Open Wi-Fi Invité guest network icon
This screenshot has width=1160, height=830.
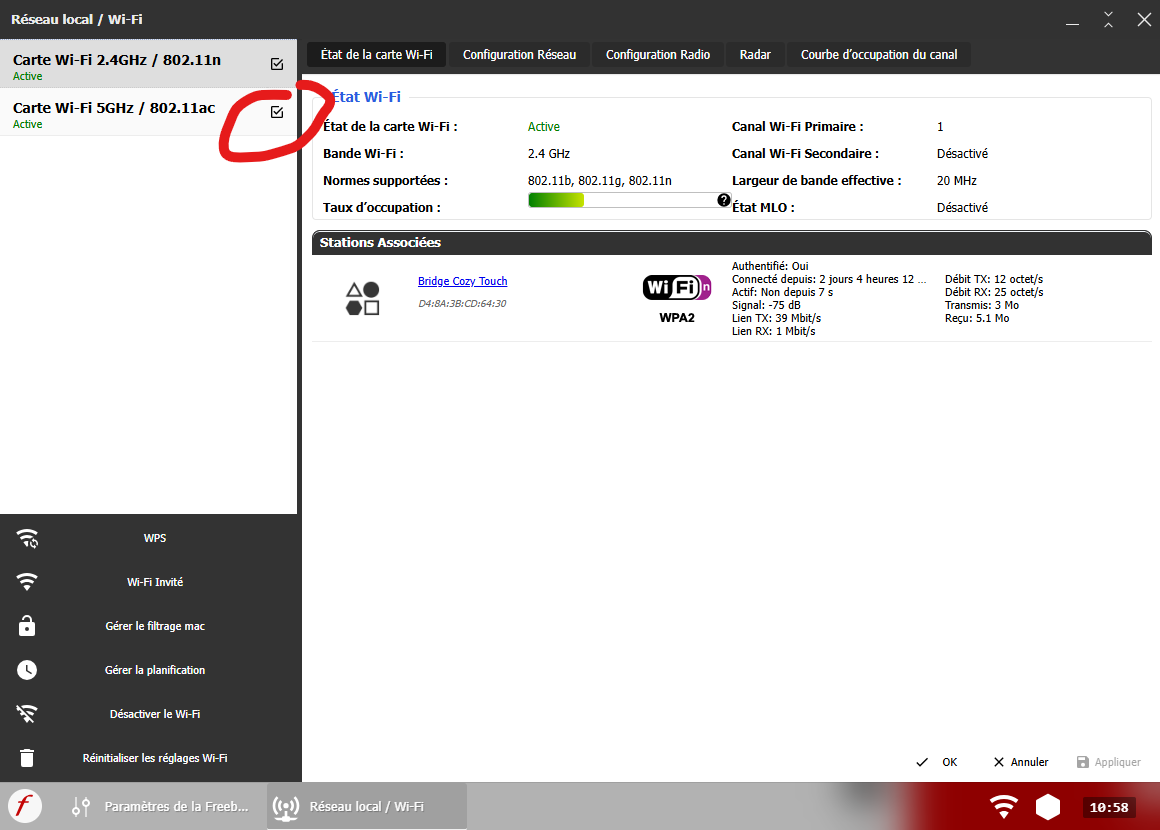(27, 582)
